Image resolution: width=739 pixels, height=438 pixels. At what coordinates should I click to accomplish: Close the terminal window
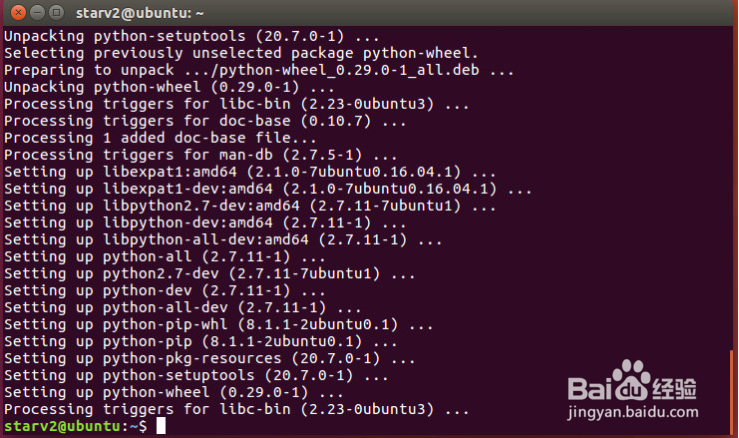18,12
